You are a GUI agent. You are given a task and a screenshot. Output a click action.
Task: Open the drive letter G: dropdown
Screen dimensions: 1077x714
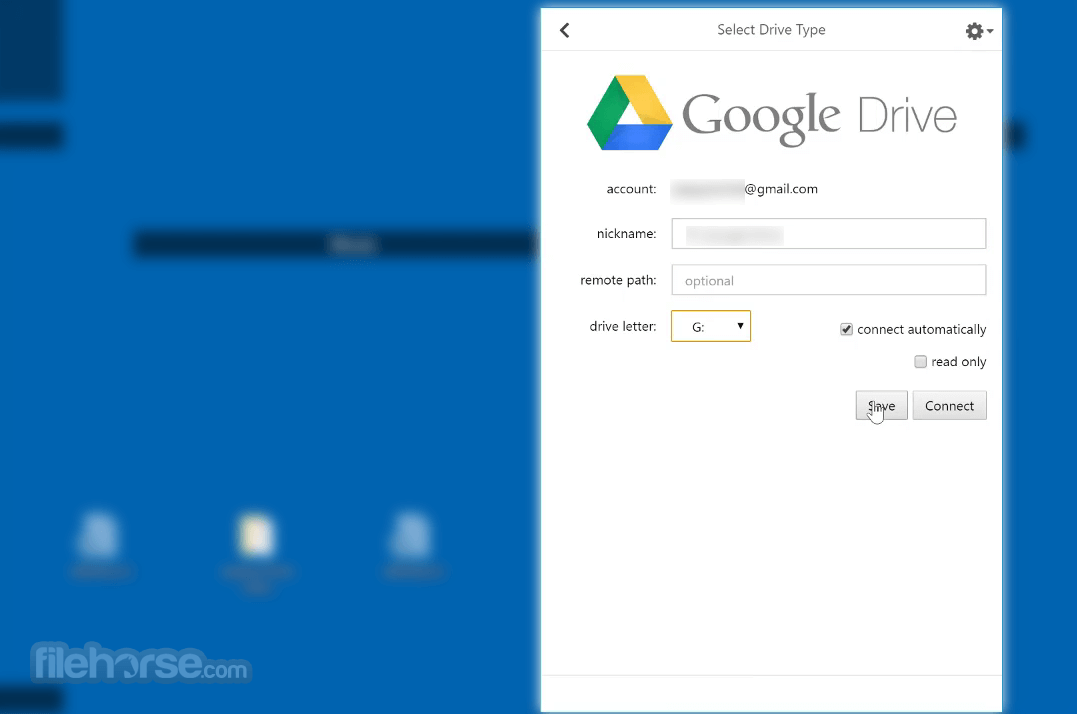(710, 326)
